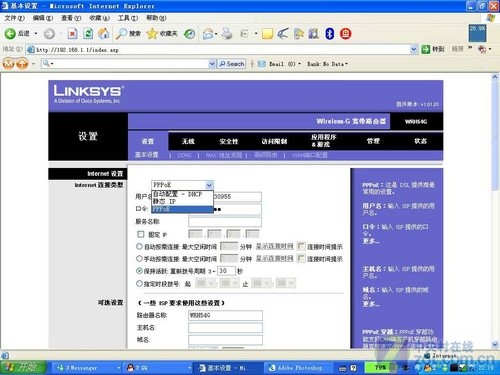Click the router name field WRH54G
The image size is (500, 375).
(225, 315)
